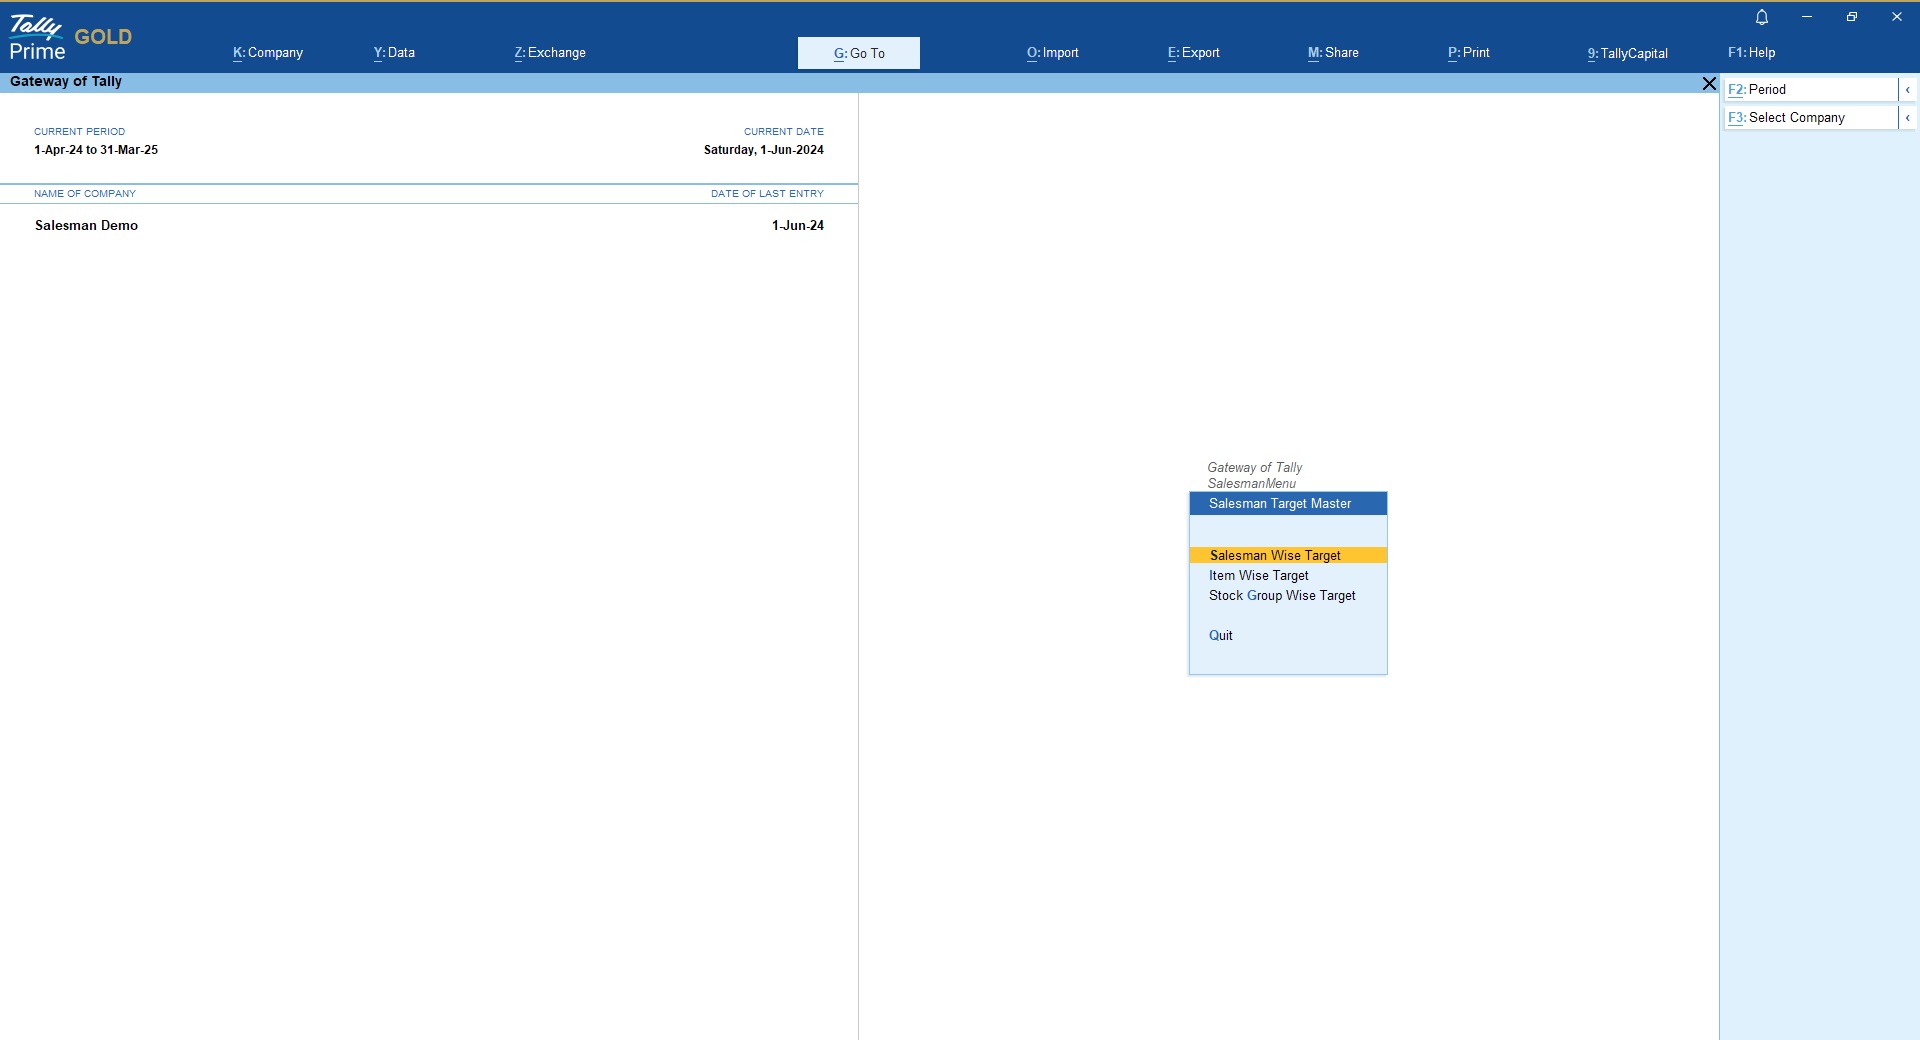Screen dimensions: 1920x1040
Task: Open the E: Export menu
Action: (x=1193, y=53)
